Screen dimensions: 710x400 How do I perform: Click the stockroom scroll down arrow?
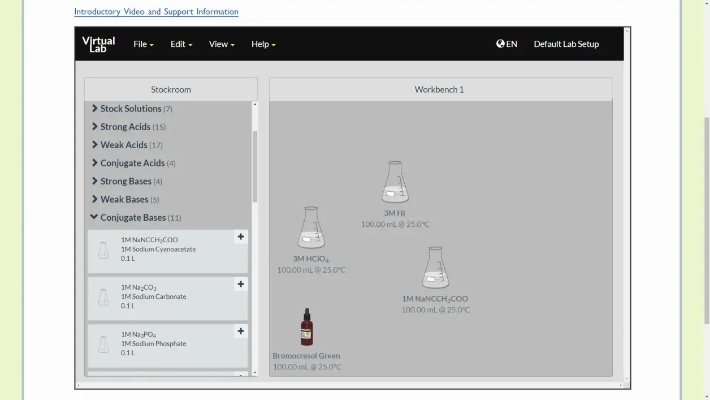[255, 373]
